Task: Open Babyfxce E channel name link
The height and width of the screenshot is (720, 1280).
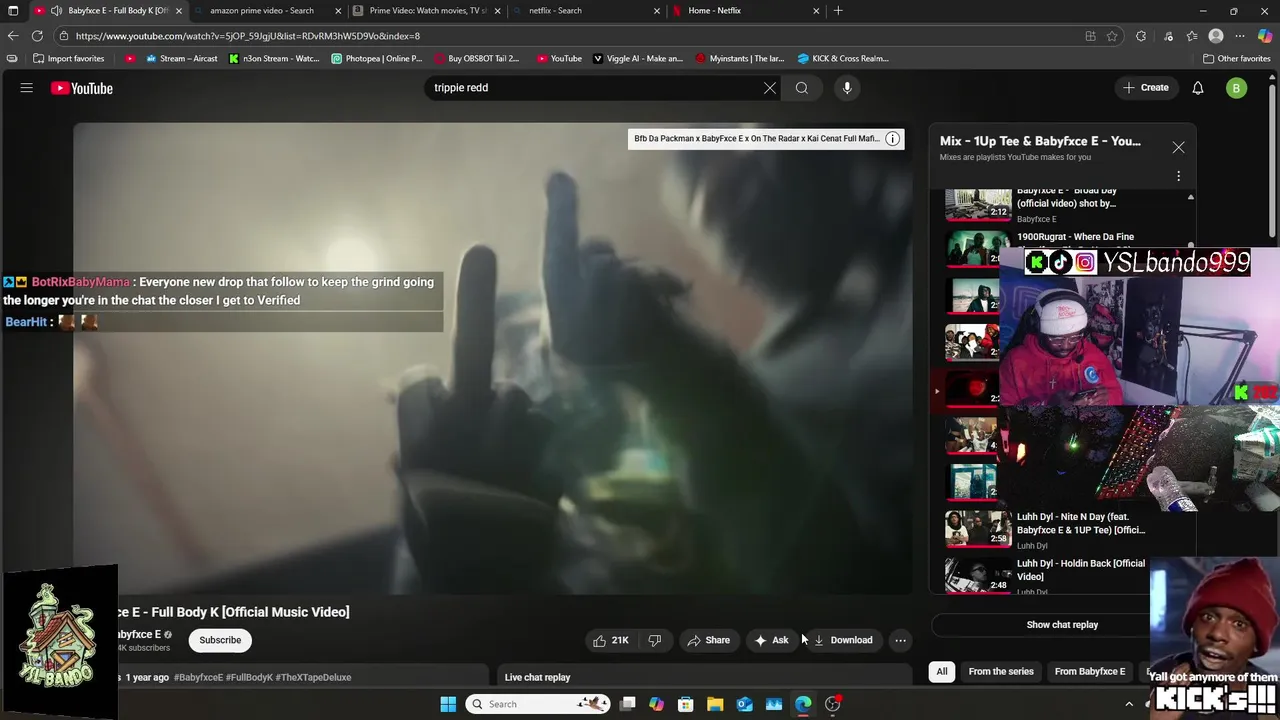Action: (x=139, y=634)
